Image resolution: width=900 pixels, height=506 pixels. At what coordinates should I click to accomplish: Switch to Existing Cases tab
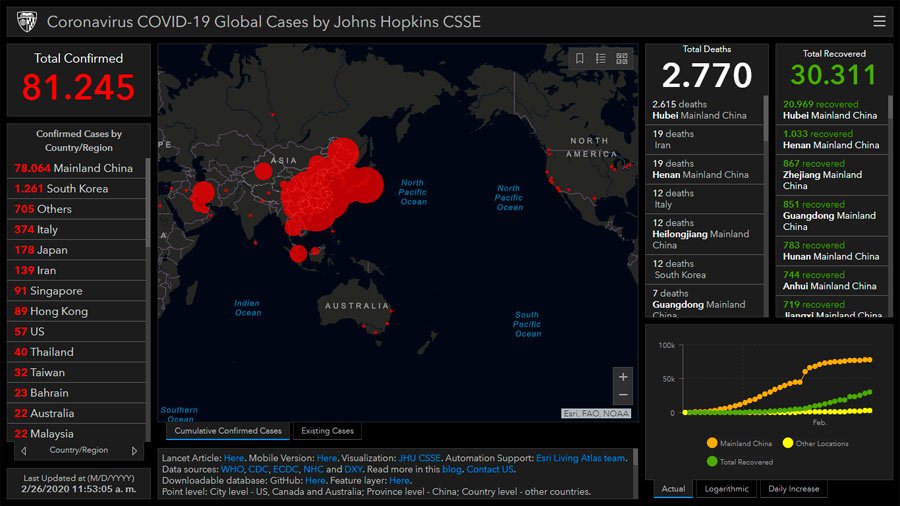[x=327, y=431]
